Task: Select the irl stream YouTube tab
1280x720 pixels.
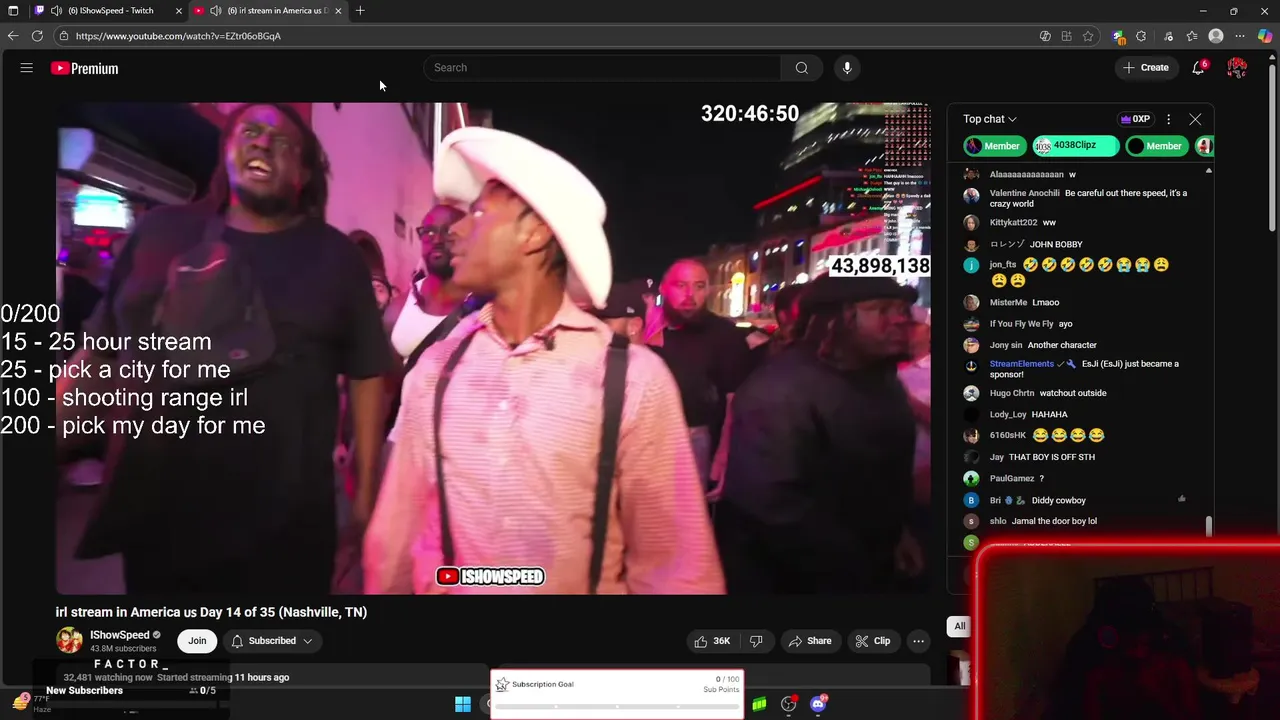Action: (x=268, y=11)
